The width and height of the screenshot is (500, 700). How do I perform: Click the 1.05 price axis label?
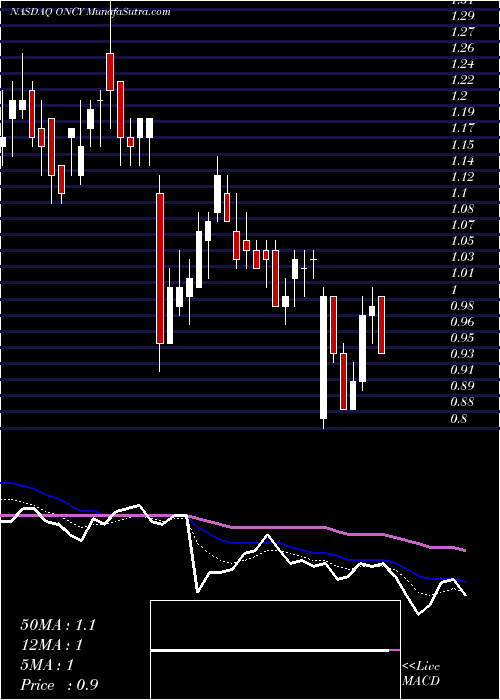(462, 241)
